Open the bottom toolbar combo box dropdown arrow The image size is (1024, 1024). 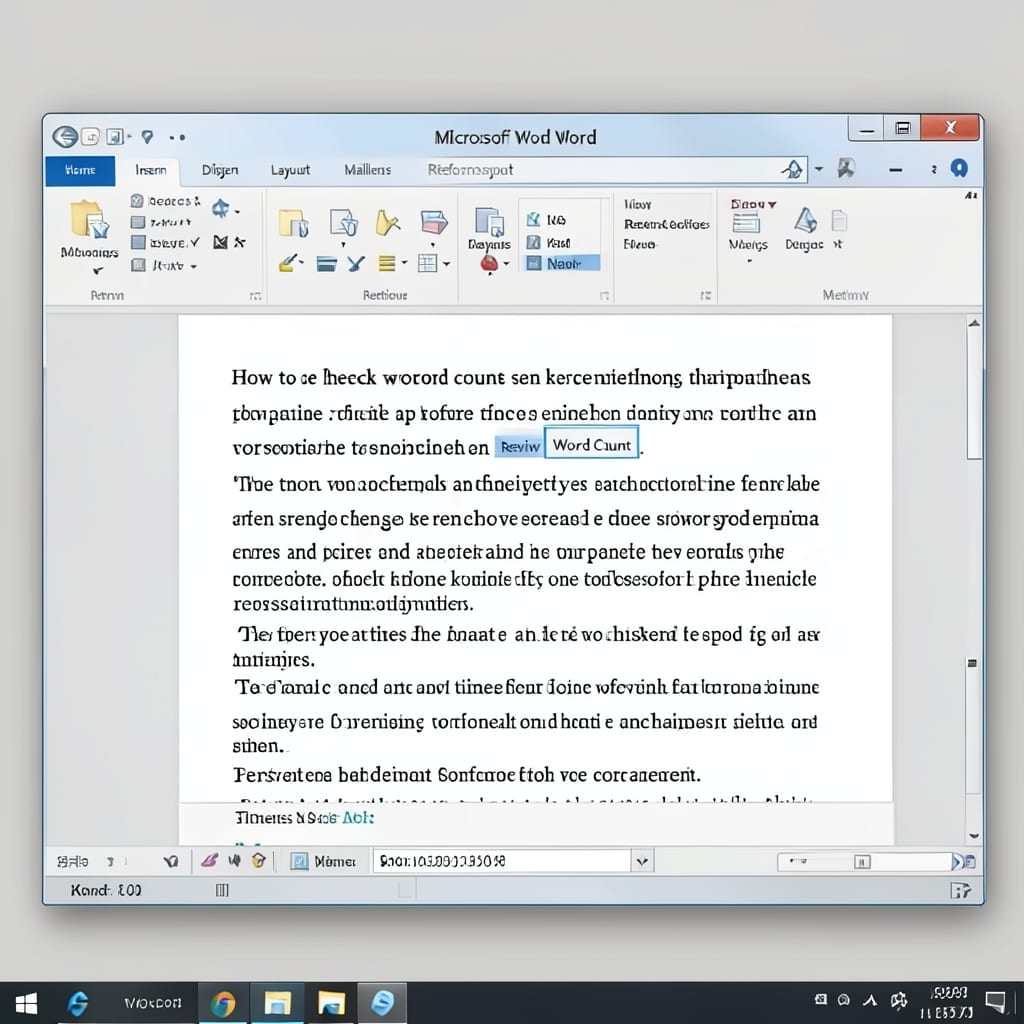pyautogui.click(x=642, y=861)
